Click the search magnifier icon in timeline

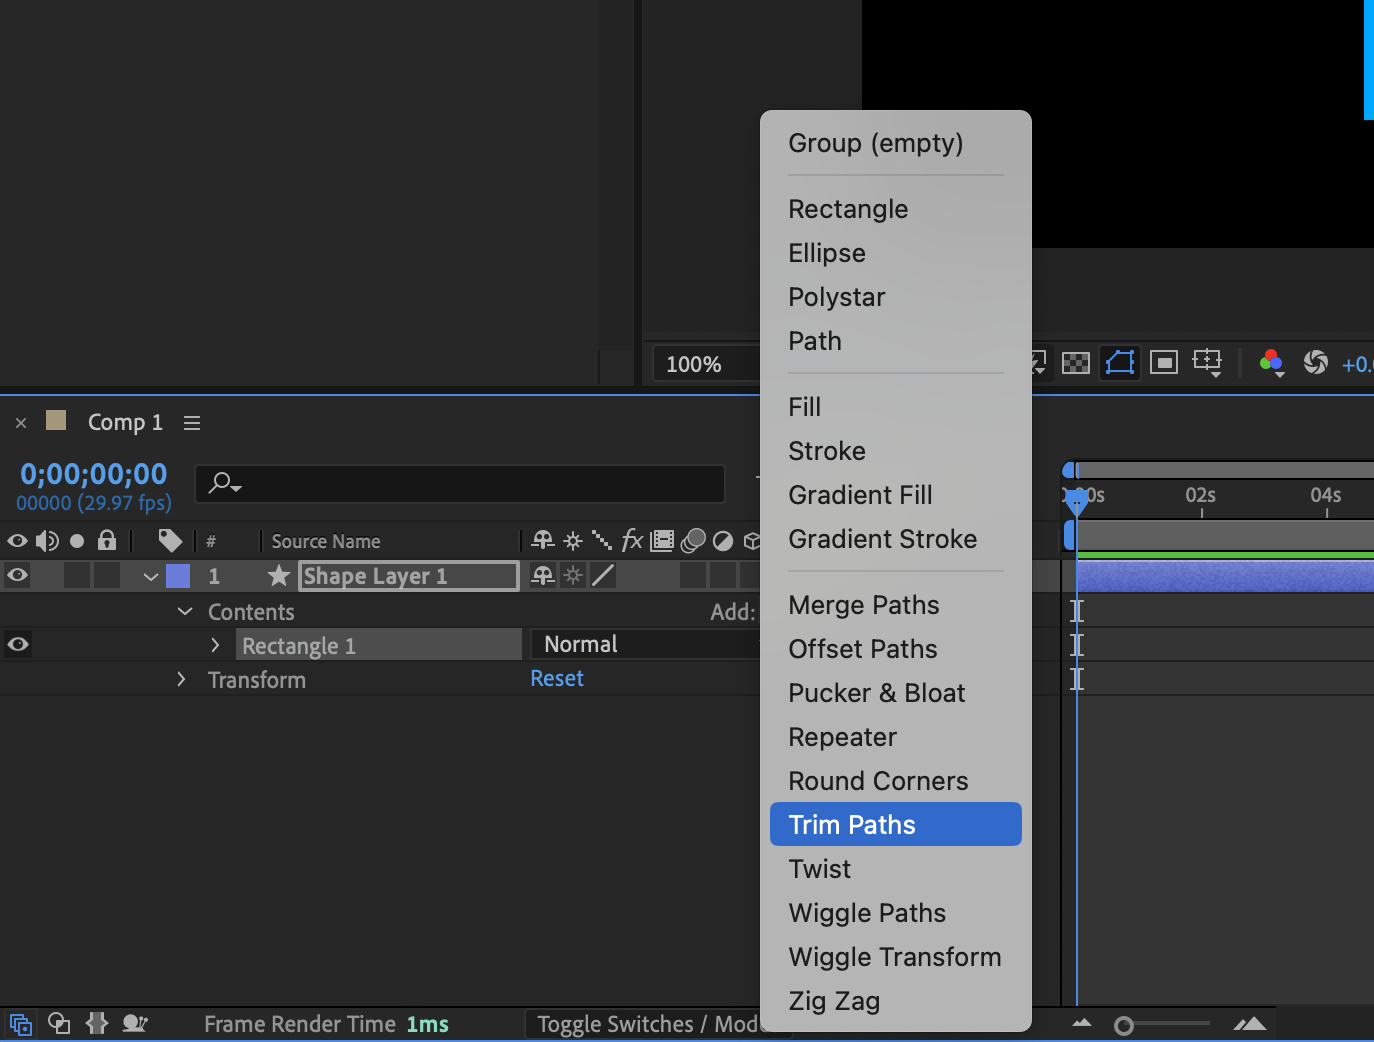pyautogui.click(x=224, y=484)
